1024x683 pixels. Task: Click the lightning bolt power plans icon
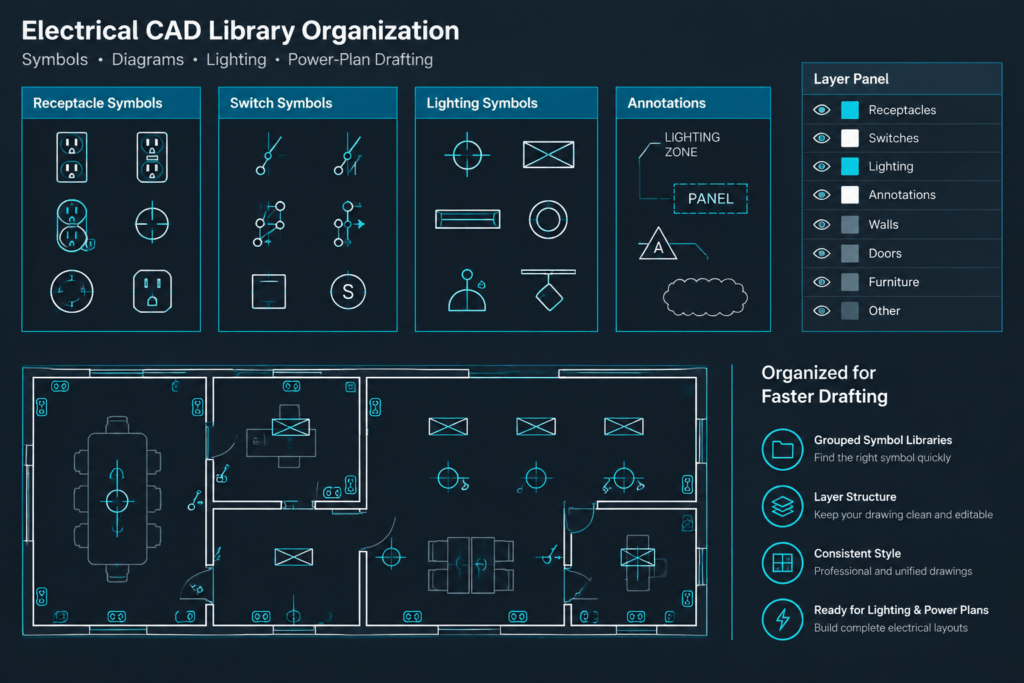click(x=782, y=619)
